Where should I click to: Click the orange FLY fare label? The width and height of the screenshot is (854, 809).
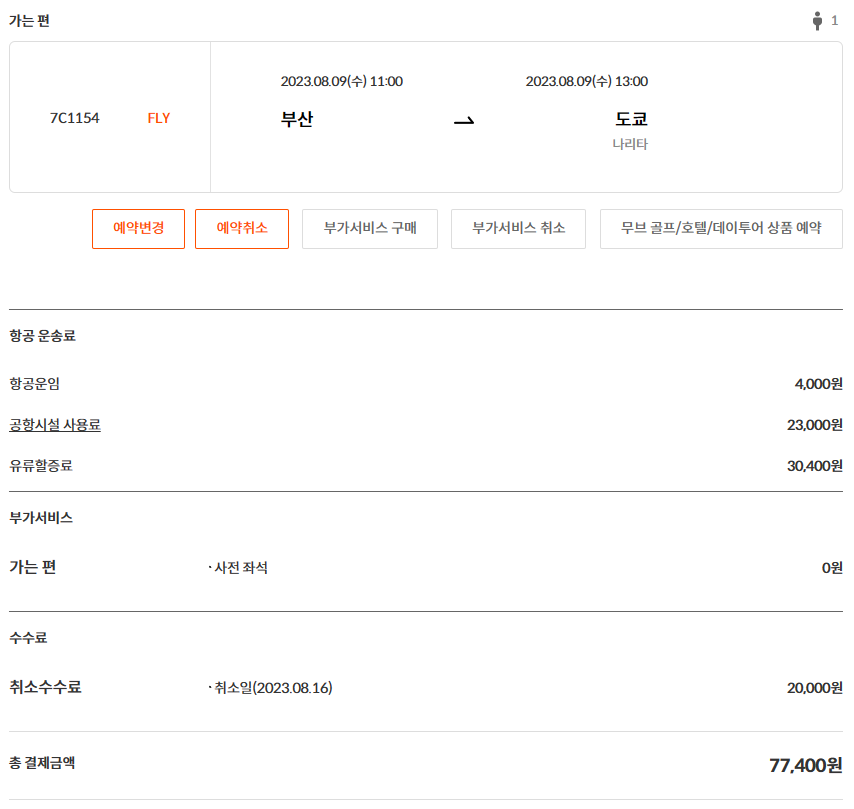[159, 118]
